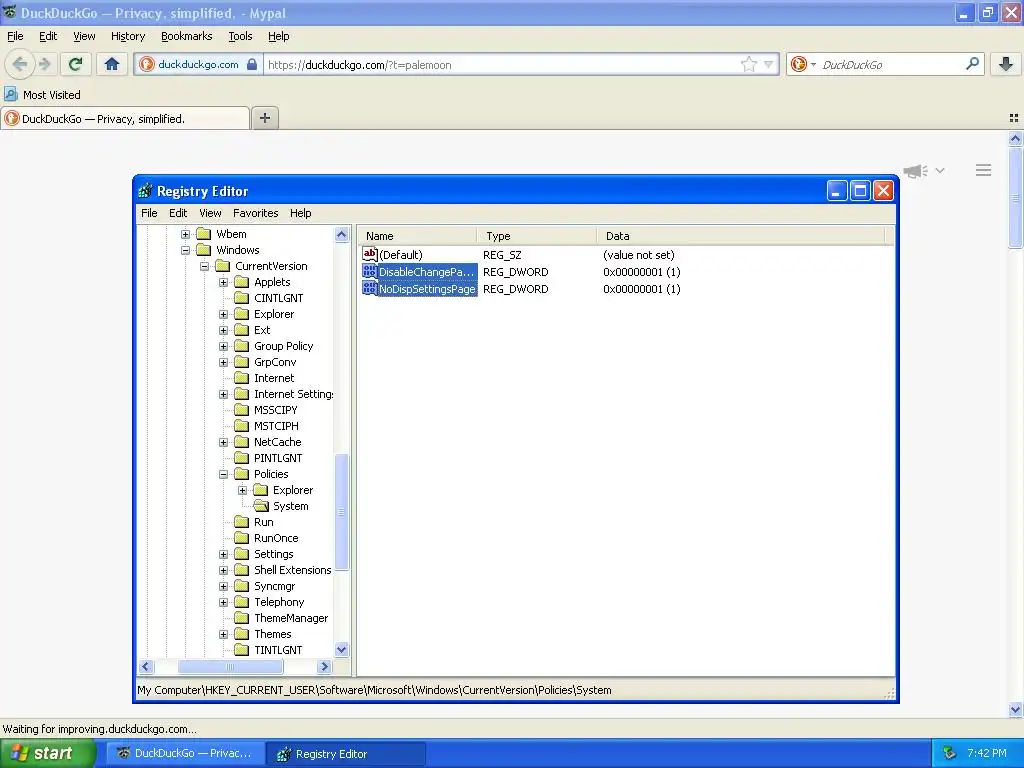
Task: Click the browser Back arrow button
Action: pyautogui.click(x=20, y=64)
